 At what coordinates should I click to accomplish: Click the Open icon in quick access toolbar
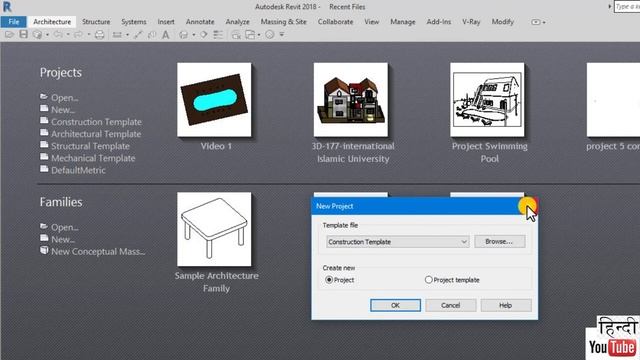(9, 35)
